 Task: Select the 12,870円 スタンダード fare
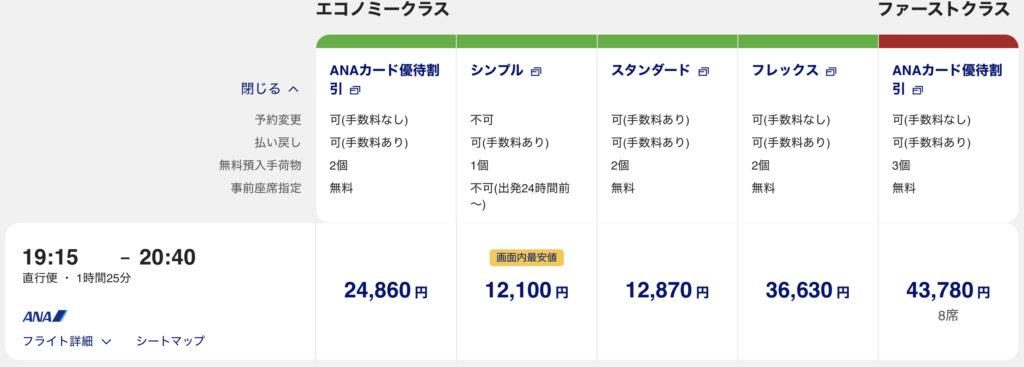tap(667, 291)
